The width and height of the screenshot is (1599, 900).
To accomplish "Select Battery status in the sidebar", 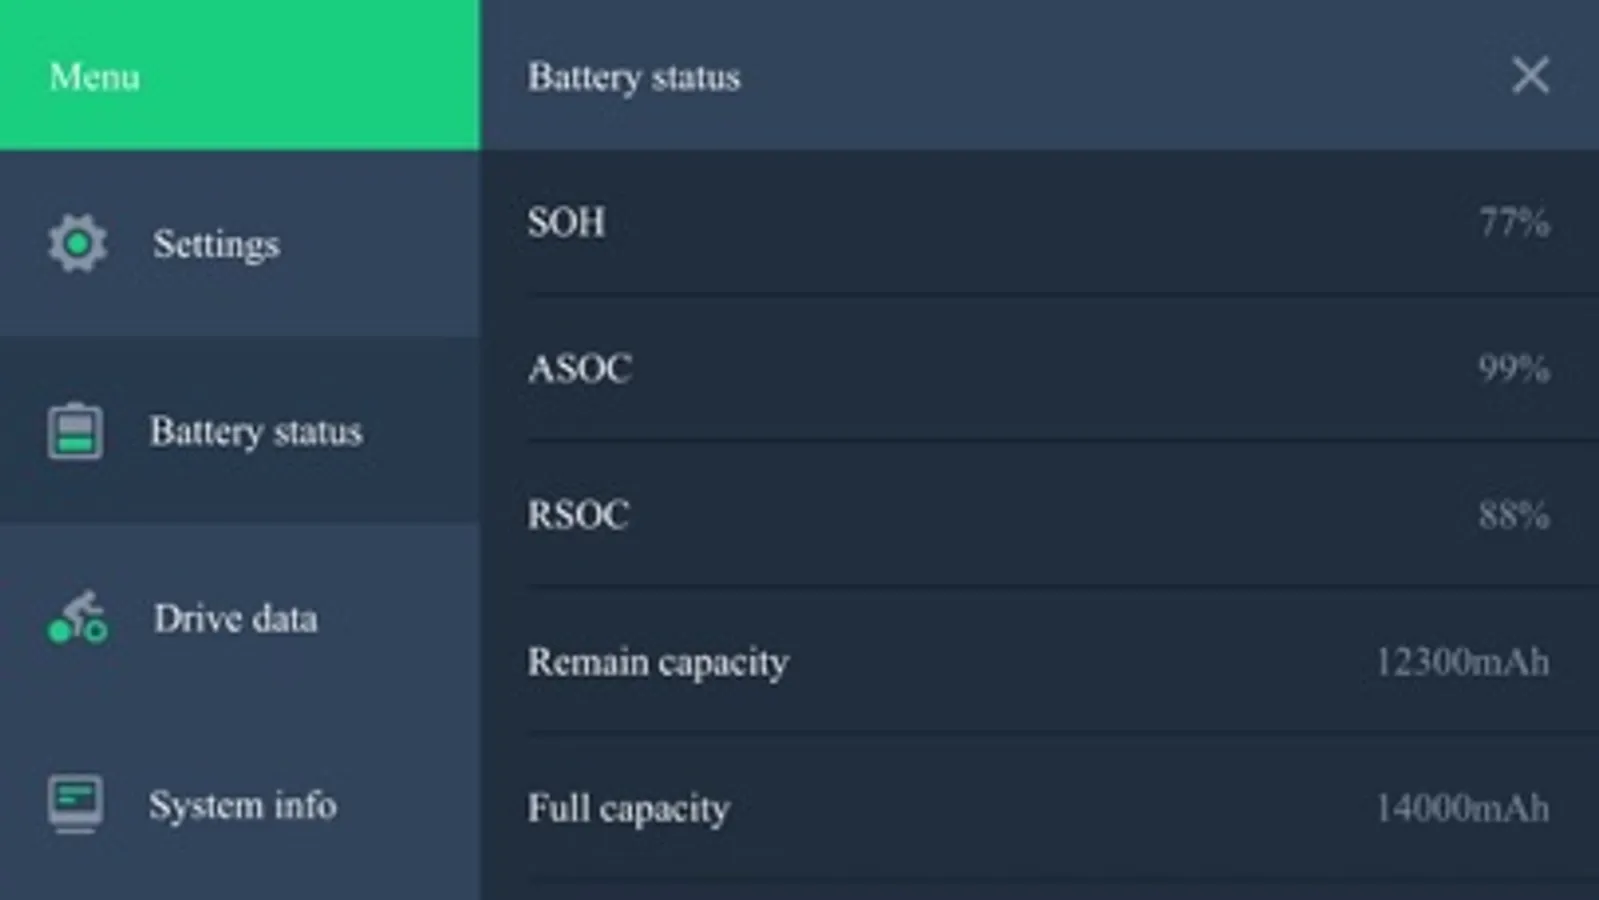I will (255, 432).
